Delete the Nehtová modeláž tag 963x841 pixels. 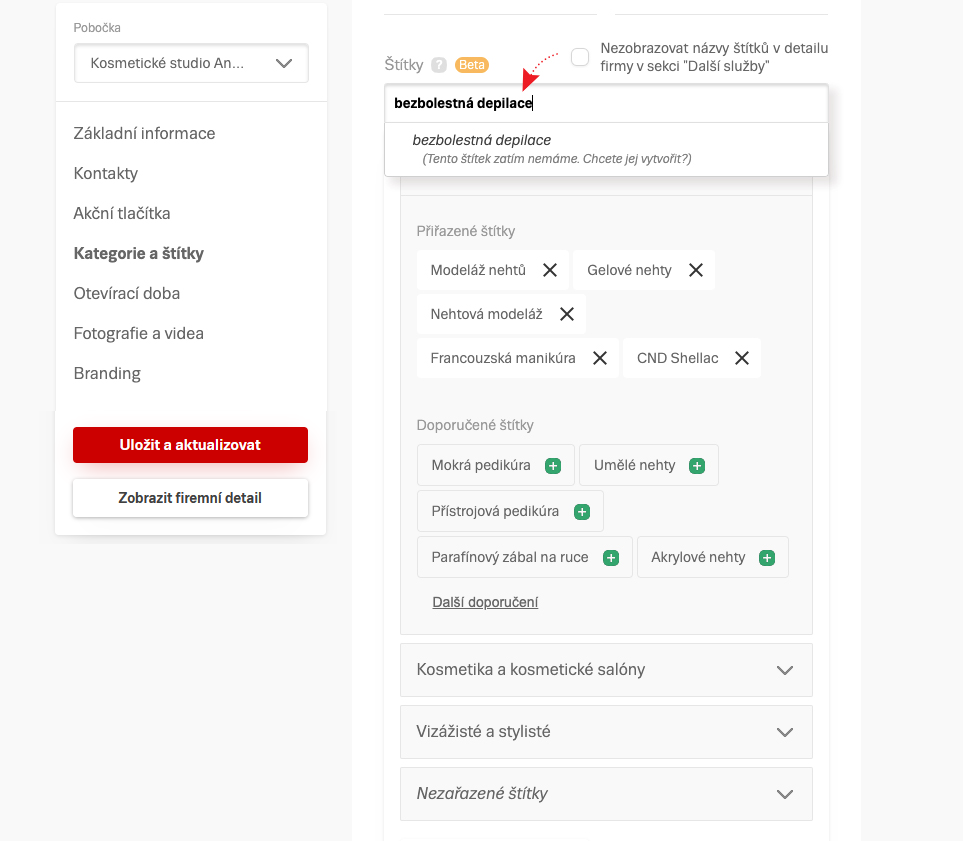tap(567, 314)
